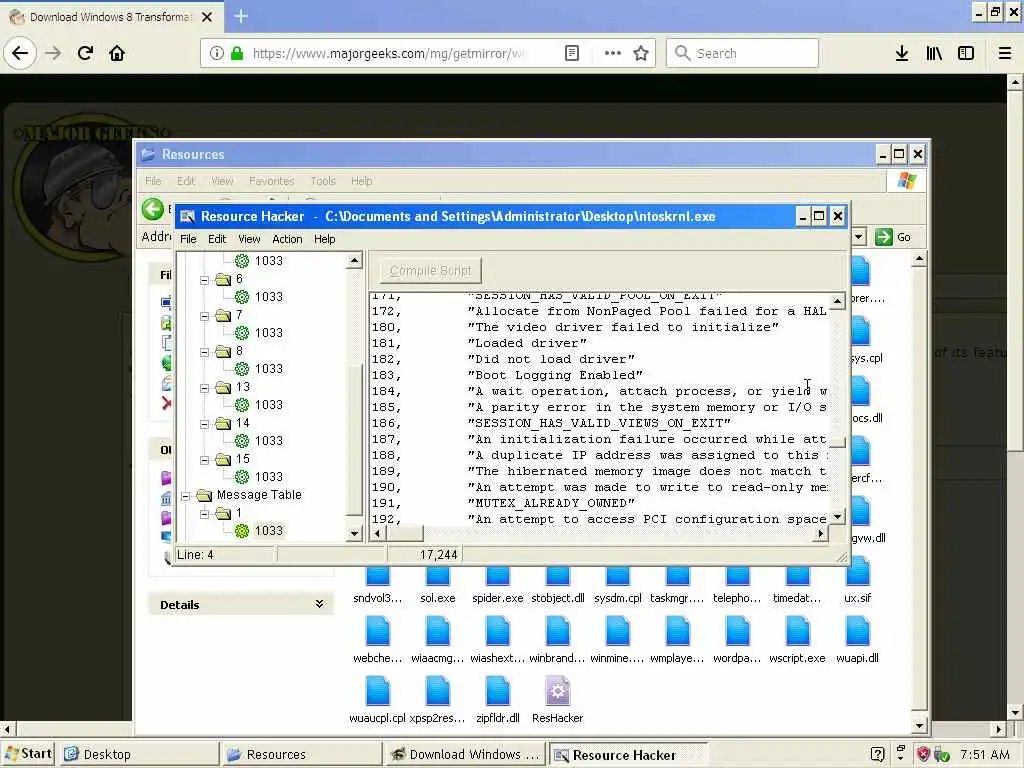Collapse the Message Table node
This screenshot has height=768, width=1024.
(185, 496)
